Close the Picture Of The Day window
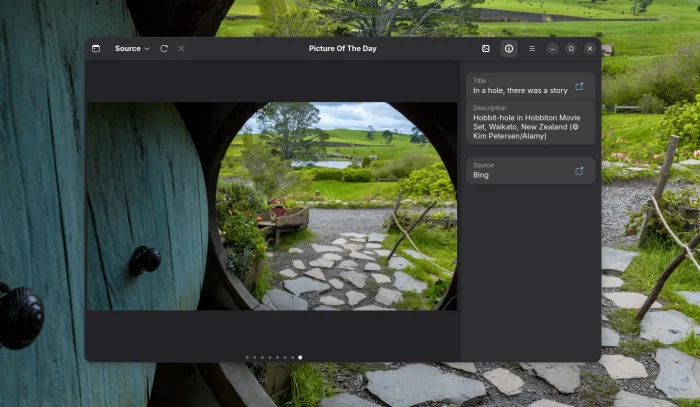The width and height of the screenshot is (700, 407). click(590, 49)
